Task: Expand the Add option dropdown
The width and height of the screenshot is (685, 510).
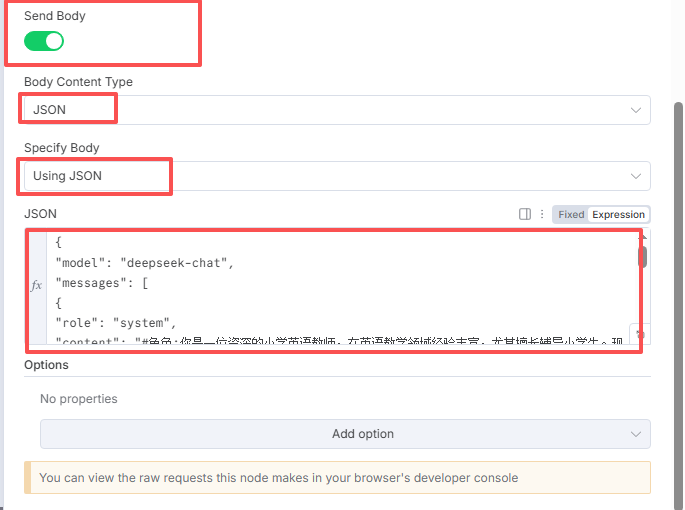Action: coord(345,434)
